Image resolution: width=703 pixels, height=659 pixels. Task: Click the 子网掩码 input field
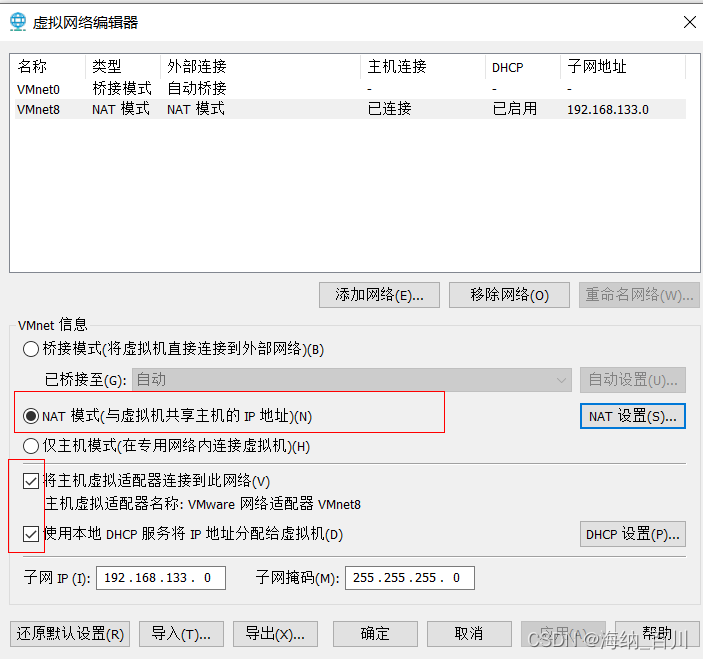pyautogui.click(x=410, y=578)
